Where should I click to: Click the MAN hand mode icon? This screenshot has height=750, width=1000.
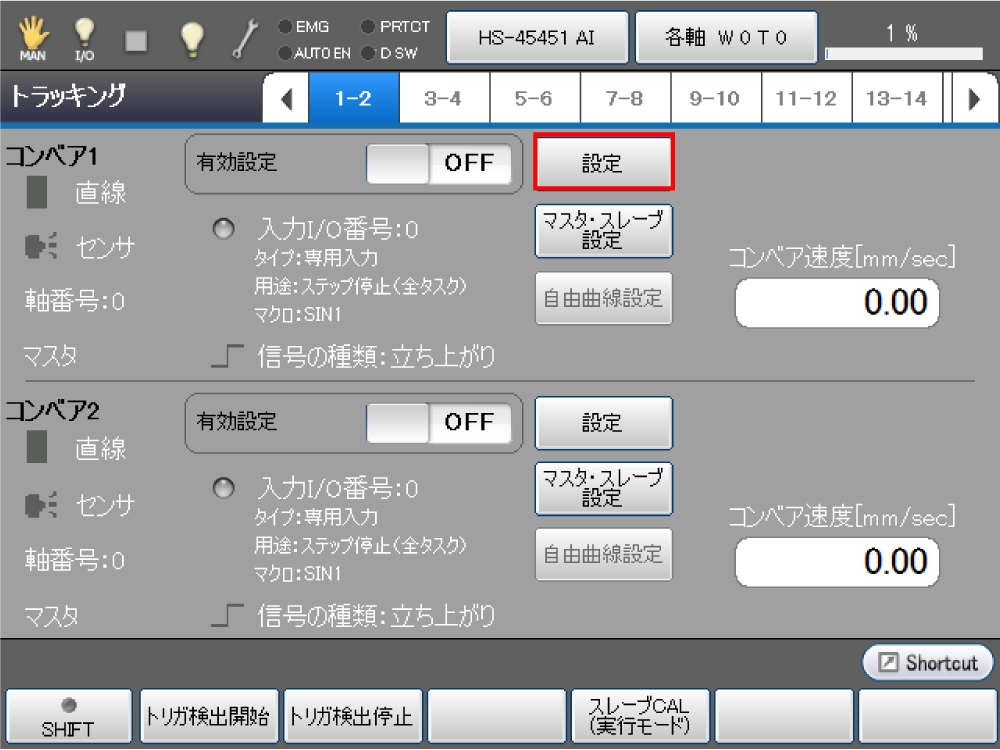point(32,38)
